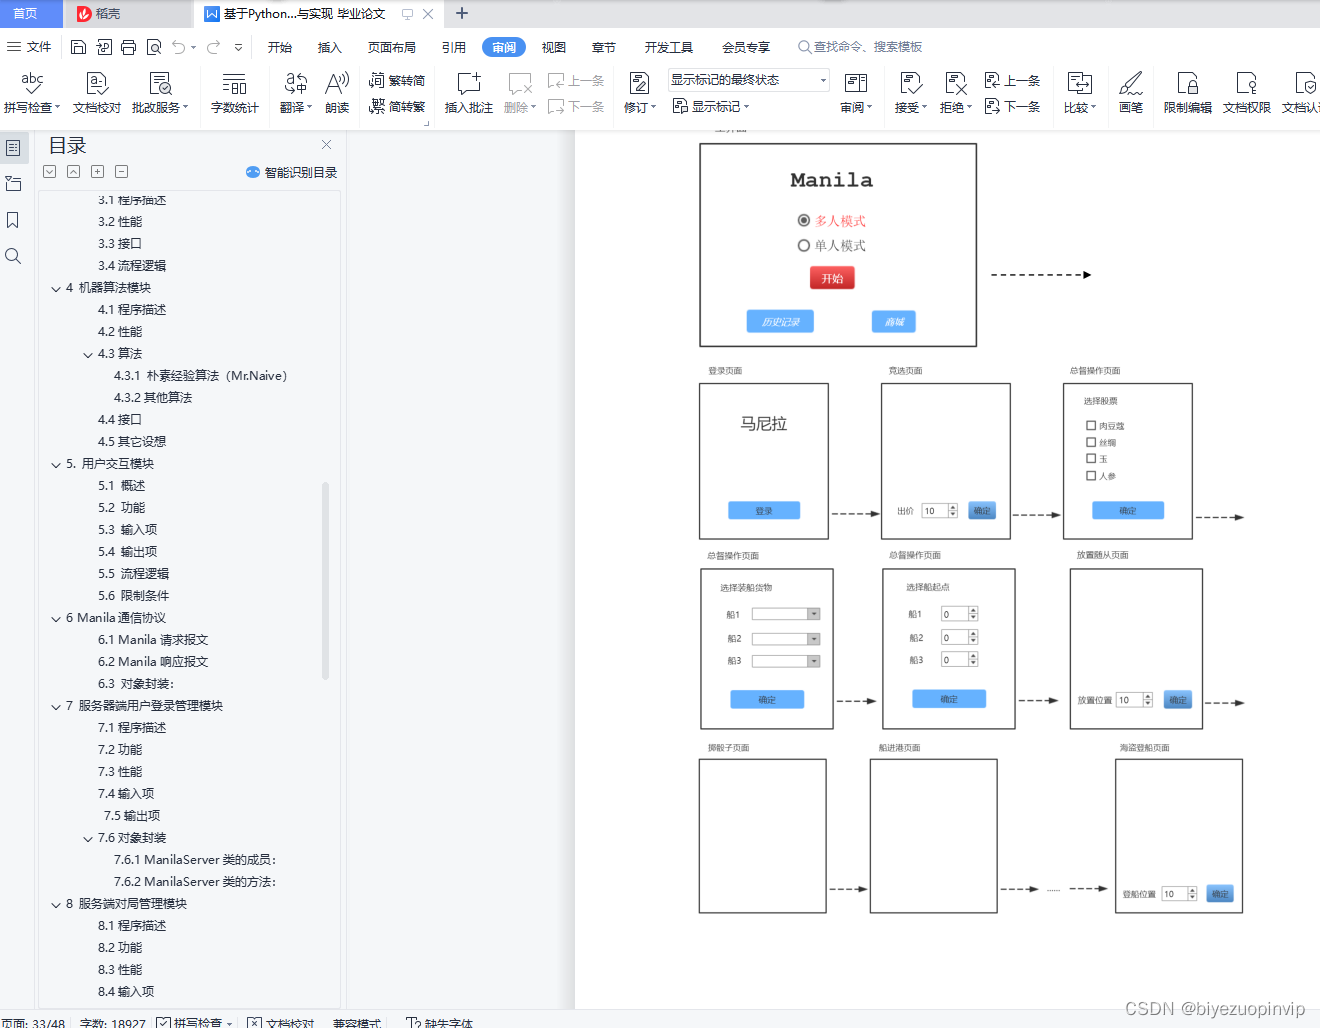Click the print preview icon
Screen dimensions: 1320x1028
[x=153, y=47]
